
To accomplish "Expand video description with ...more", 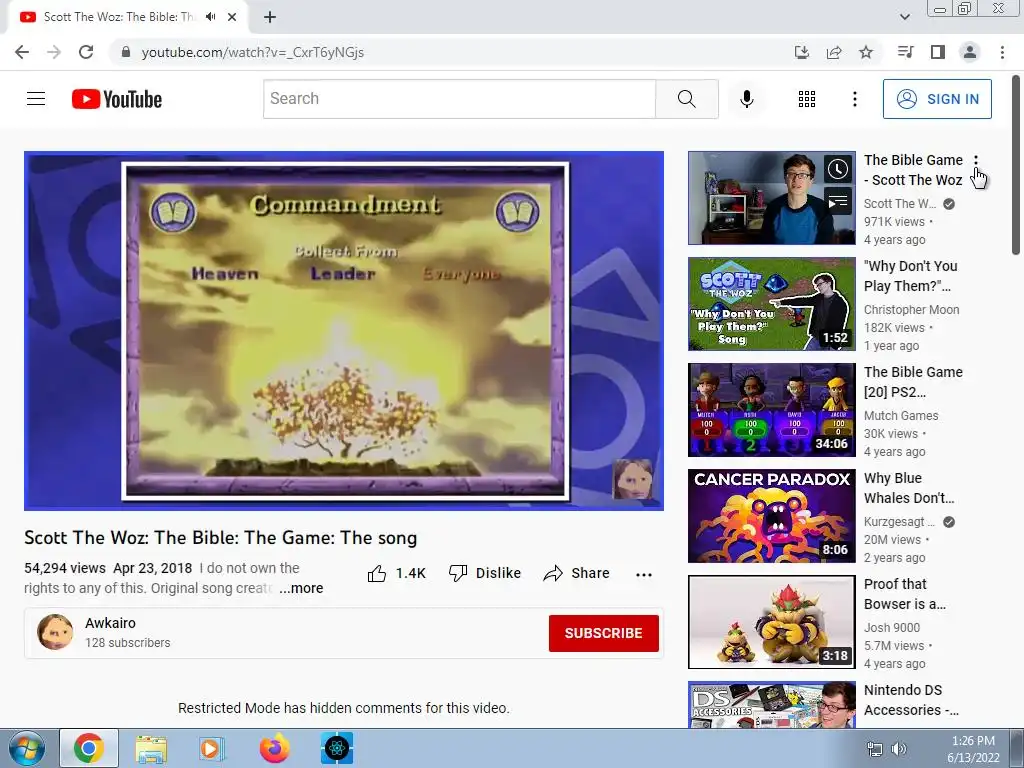I will point(301,588).
